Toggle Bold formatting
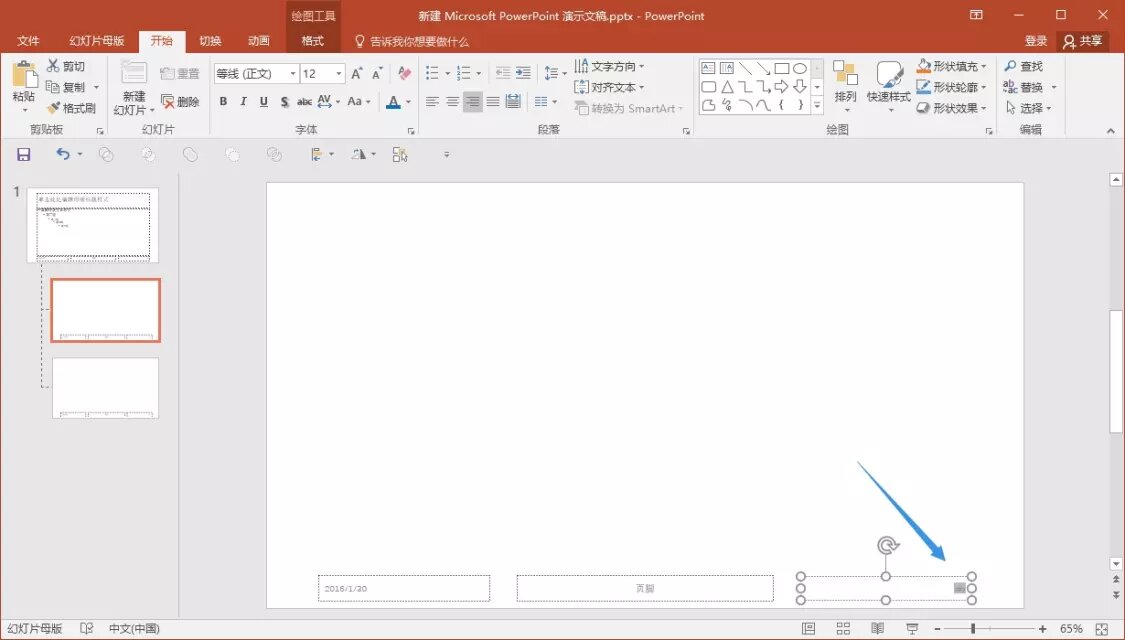This screenshot has height=640, width=1125. pos(223,101)
